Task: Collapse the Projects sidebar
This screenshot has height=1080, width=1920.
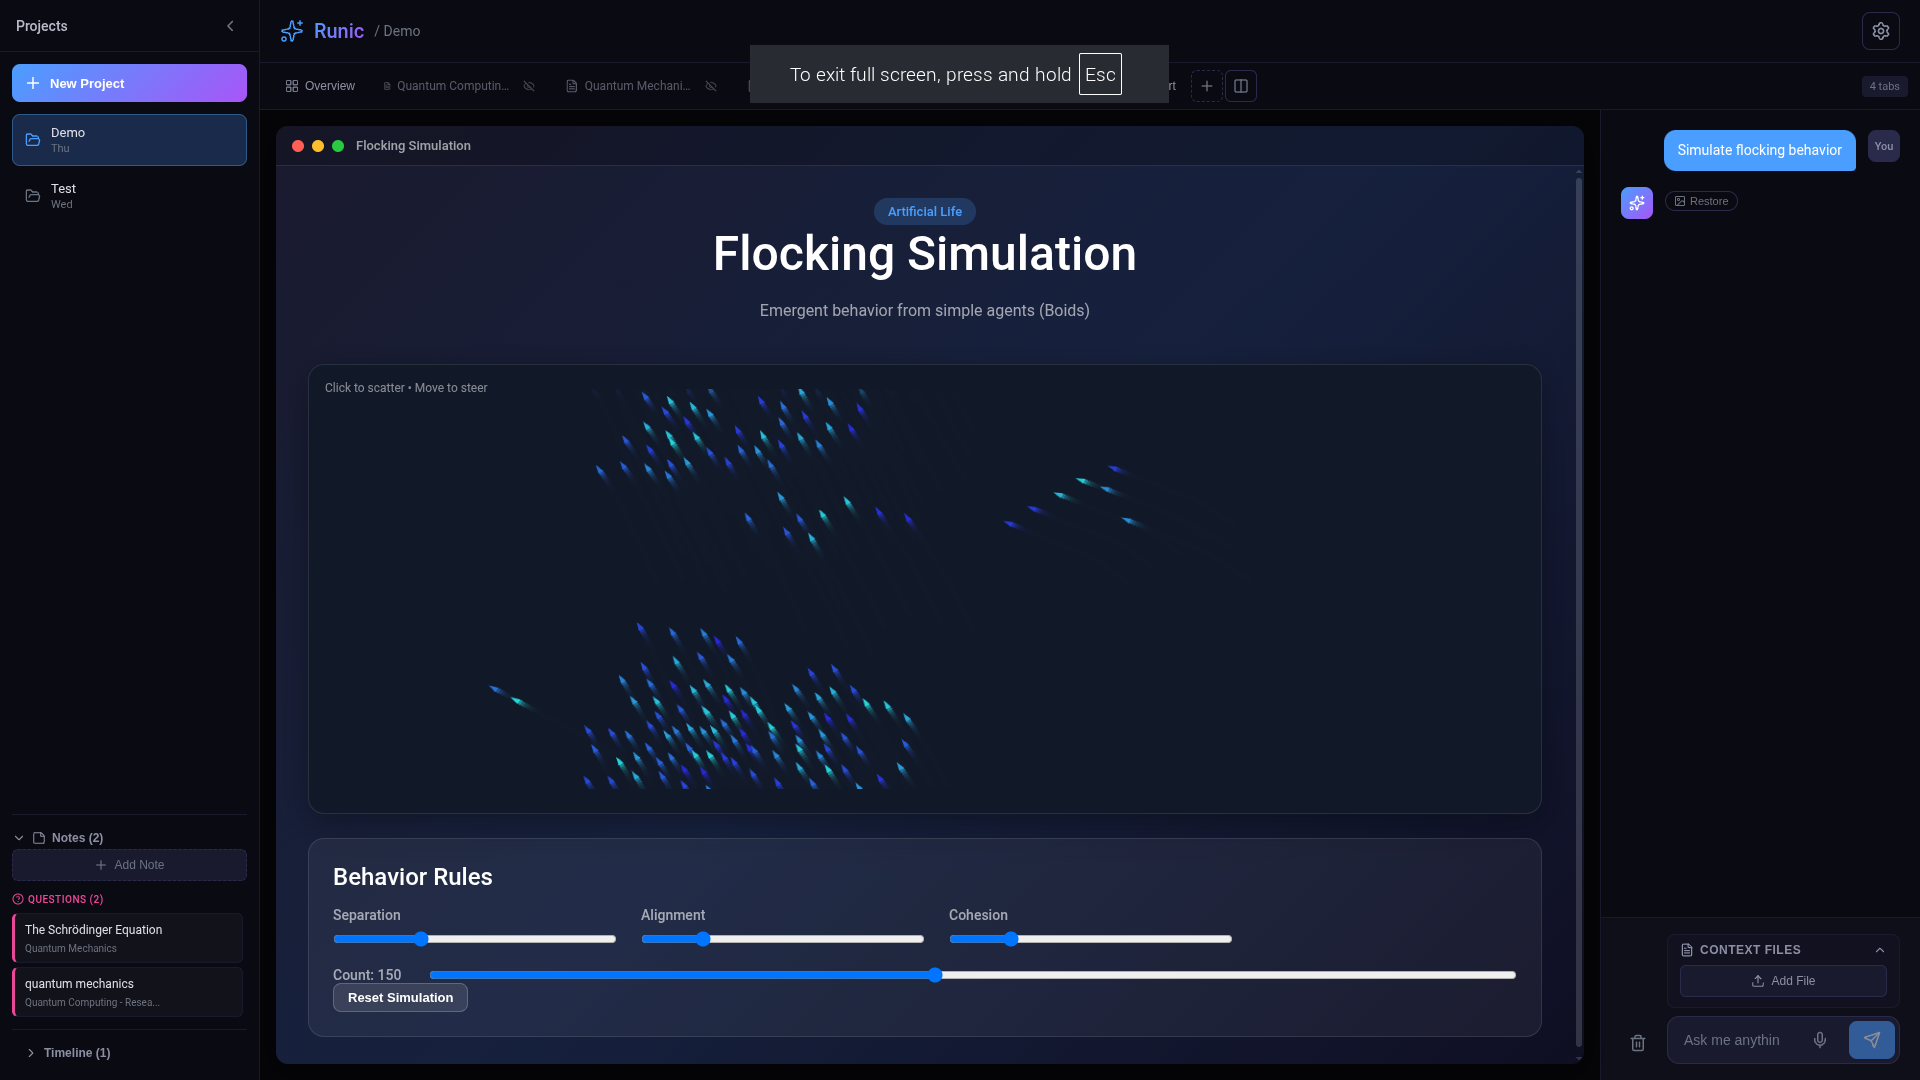Action: (230, 26)
